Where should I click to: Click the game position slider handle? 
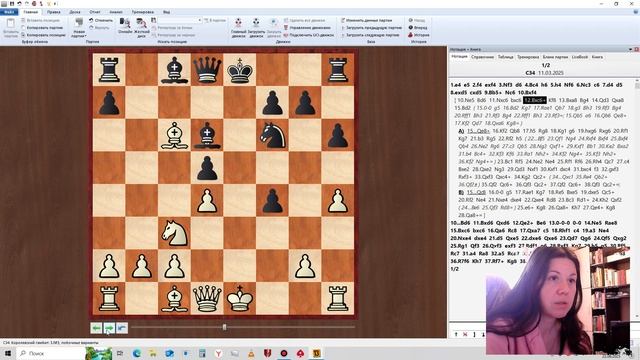(224, 327)
